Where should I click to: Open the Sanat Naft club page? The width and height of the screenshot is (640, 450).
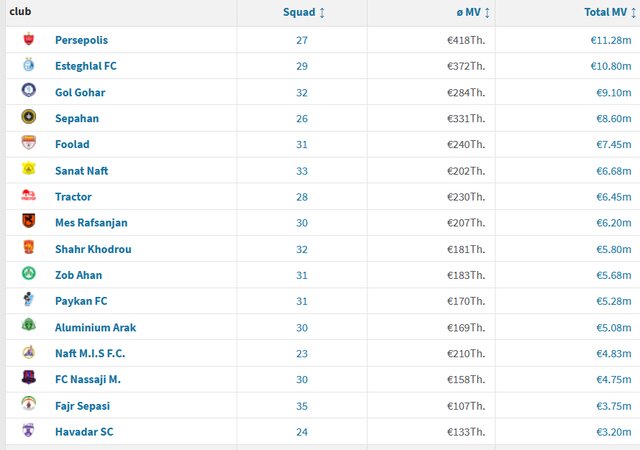82,171
